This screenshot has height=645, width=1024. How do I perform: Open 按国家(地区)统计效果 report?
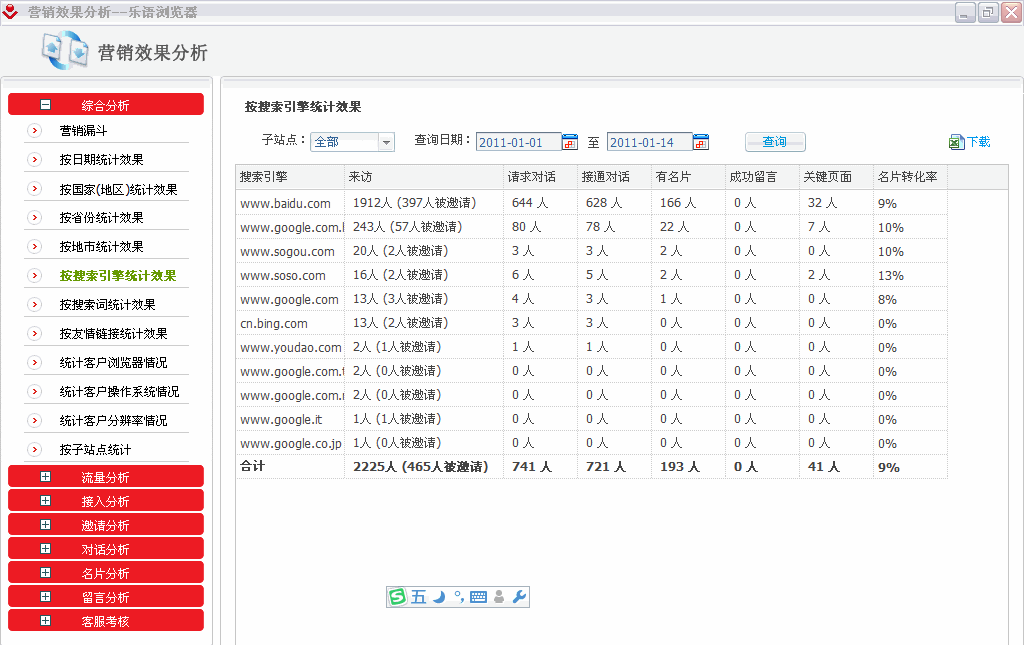(x=118, y=189)
